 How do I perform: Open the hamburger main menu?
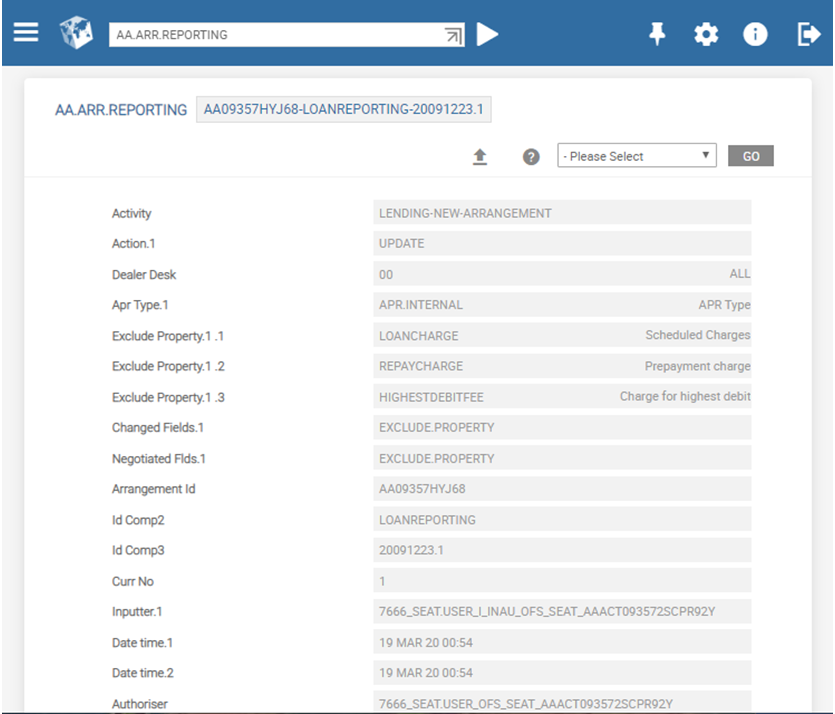pos(26,33)
